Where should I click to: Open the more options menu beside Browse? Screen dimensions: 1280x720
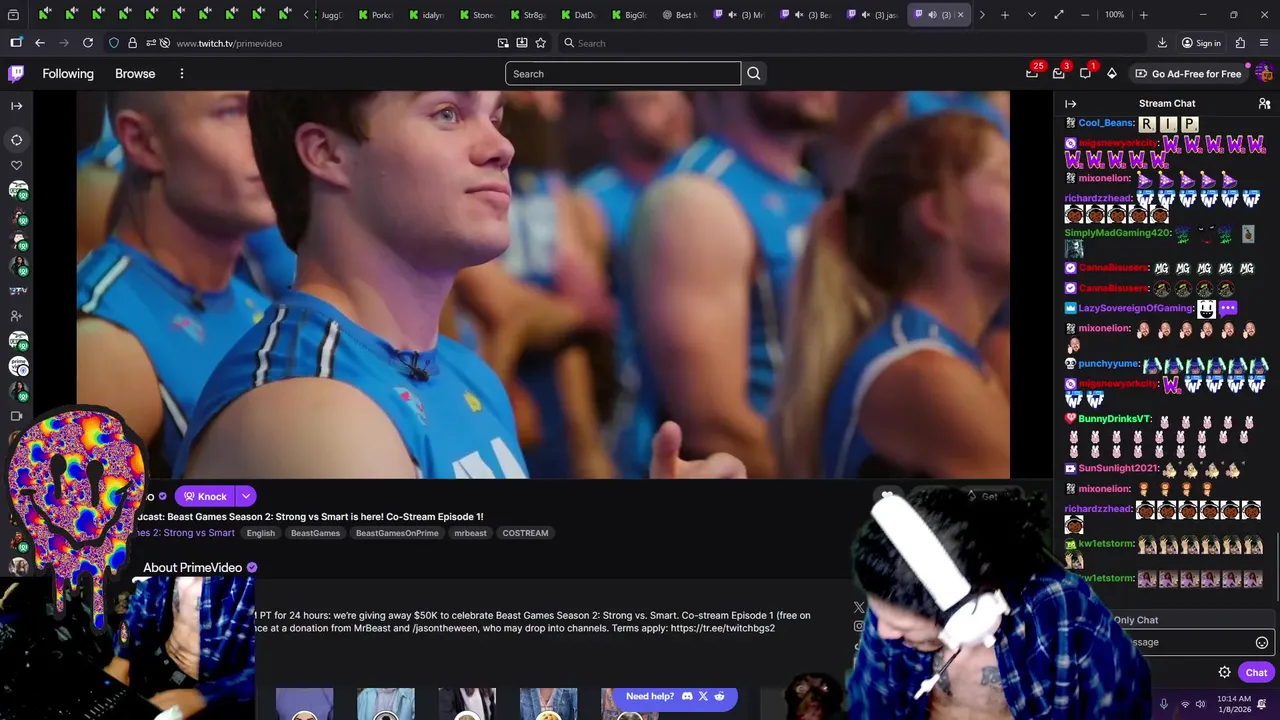[181, 74]
